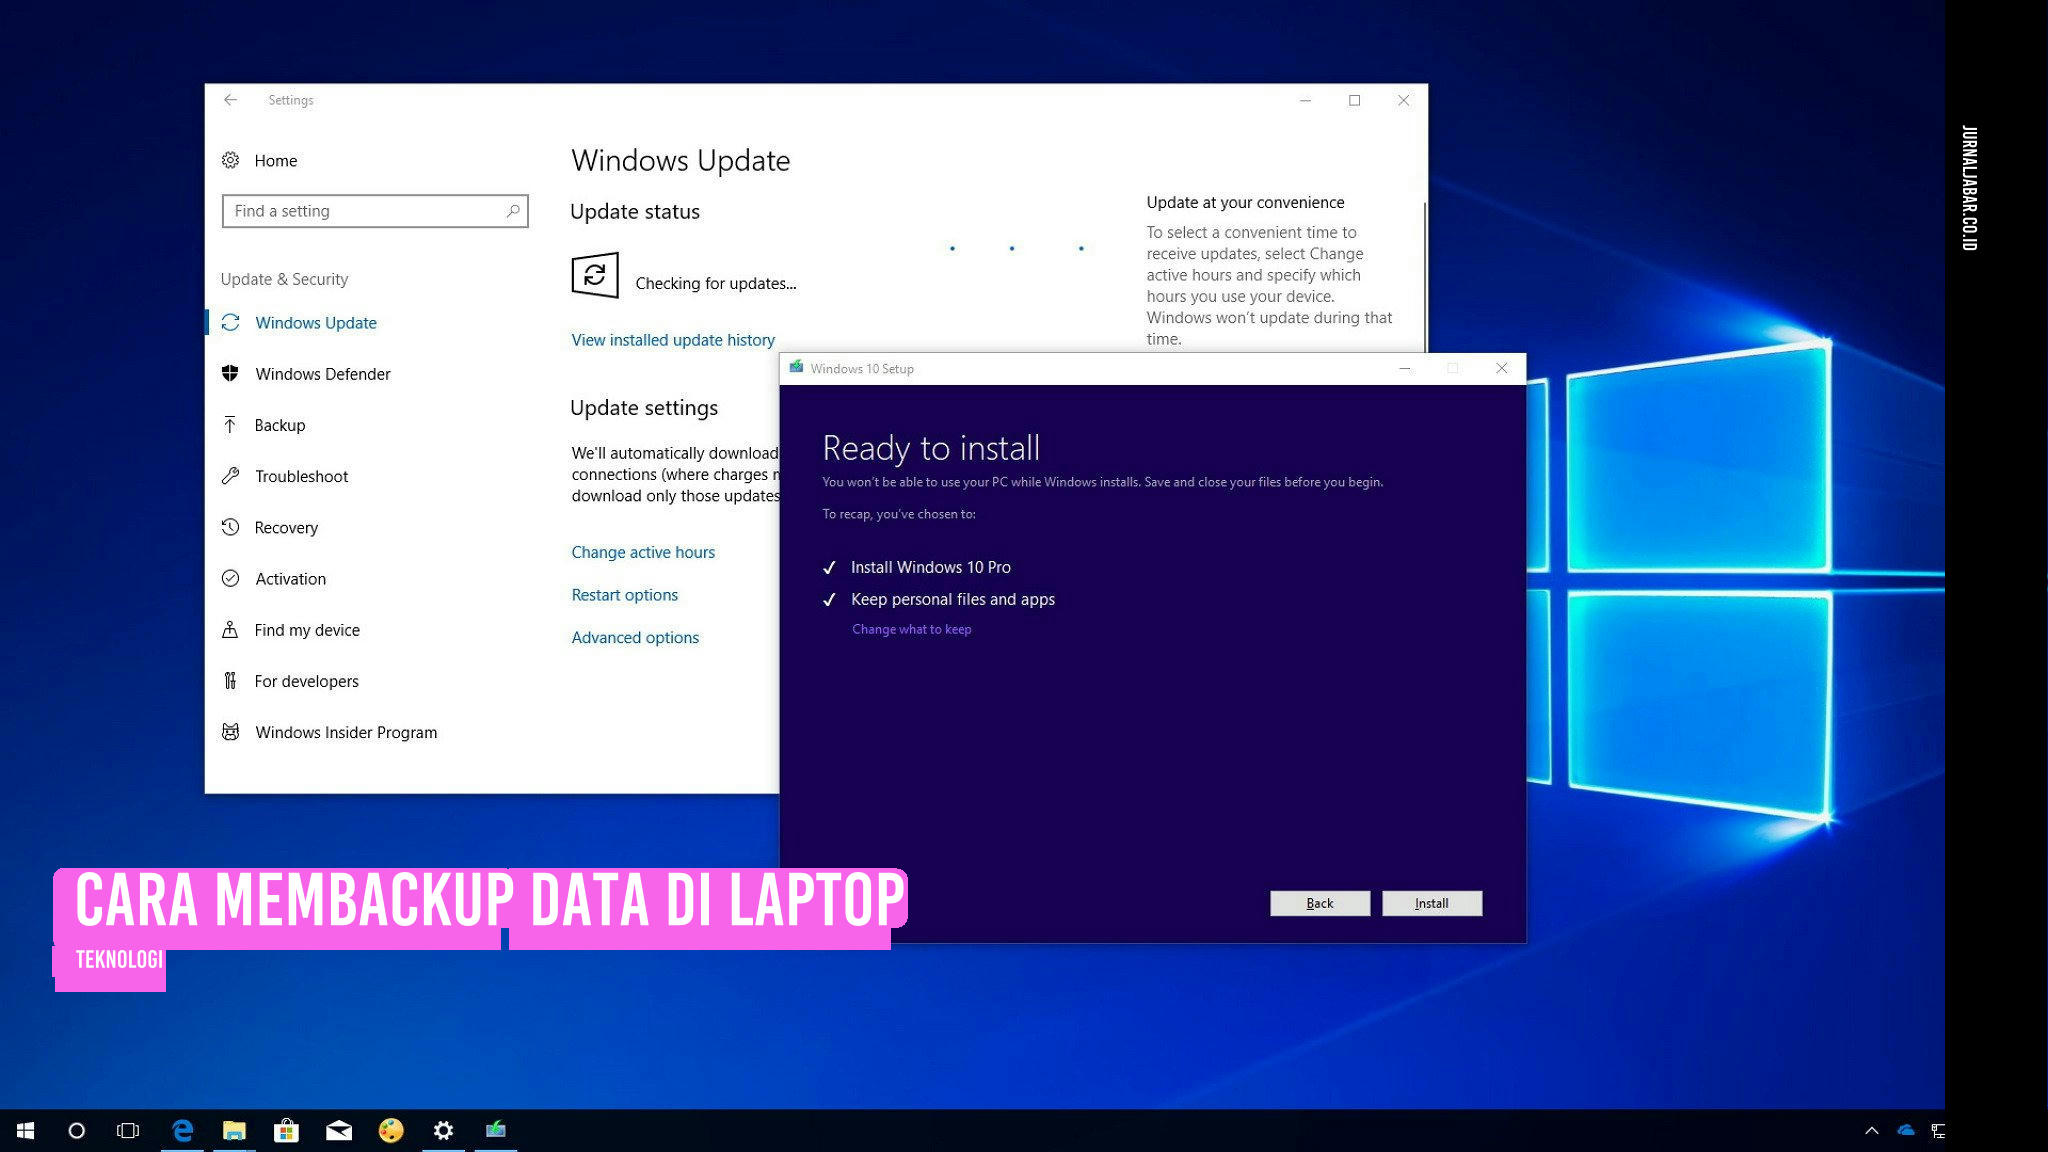The width and height of the screenshot is (2048, 1152).
Task: Minimize the Settings window
Action: pyautogui.click(x=1305, y=100)
